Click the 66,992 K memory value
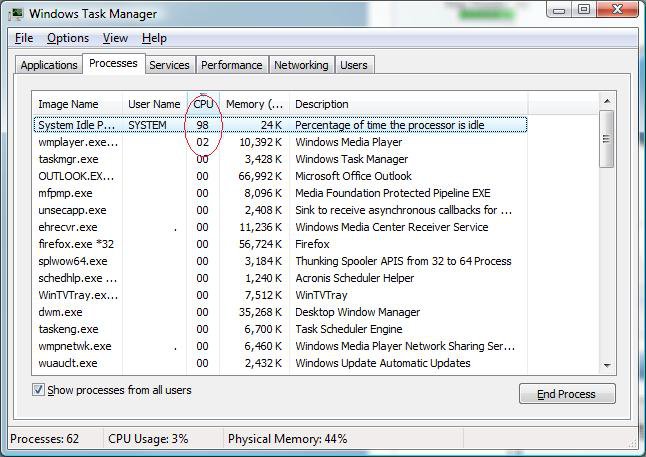 pyautogui.click(x=260, y=176)
